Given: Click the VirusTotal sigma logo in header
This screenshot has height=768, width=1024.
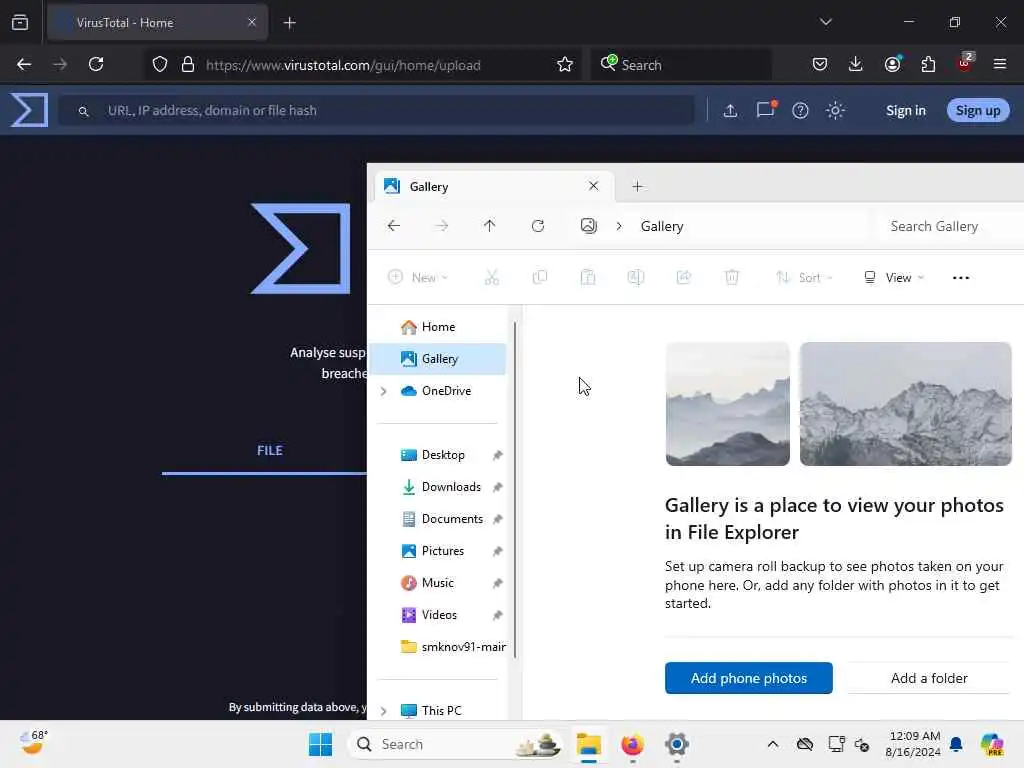Looking at the screenshot, I should (x=29, y=110).
